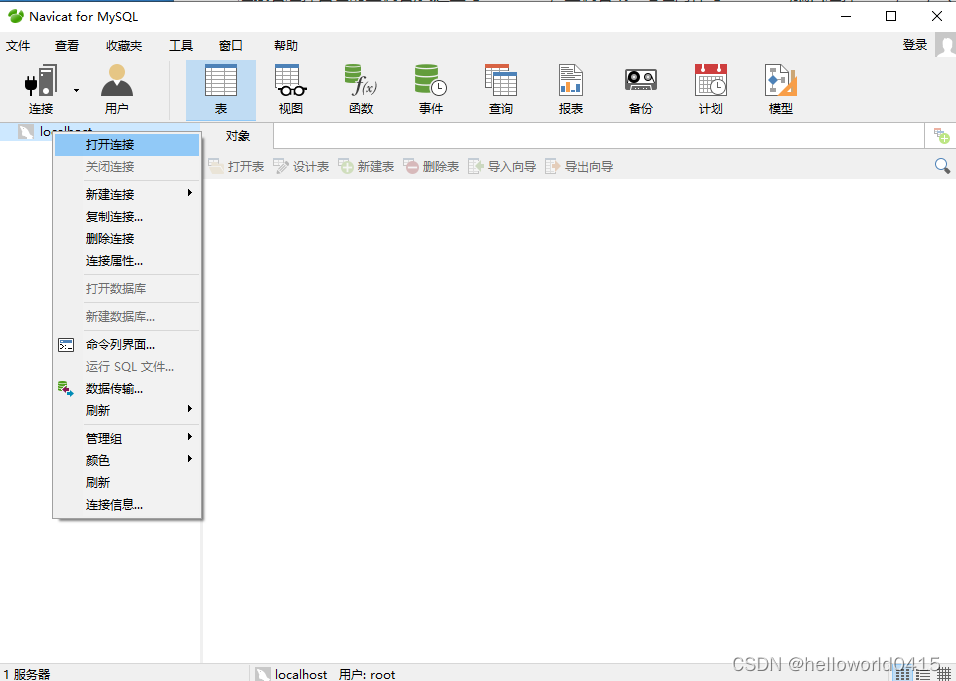Screen dimensions: 956x681
Task: Open the 收藏夹 favorites menu
Action: [x=124, y=46]
